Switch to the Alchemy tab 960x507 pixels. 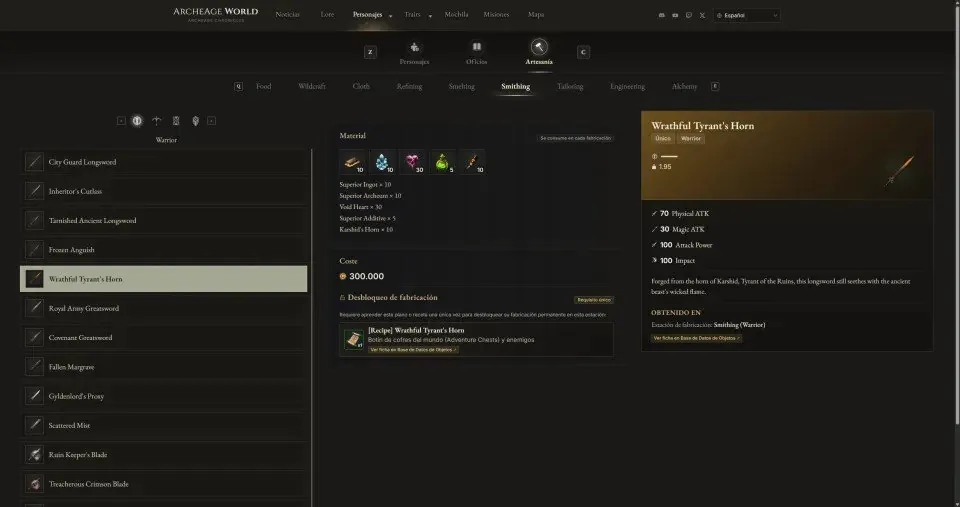pos(684,86)
